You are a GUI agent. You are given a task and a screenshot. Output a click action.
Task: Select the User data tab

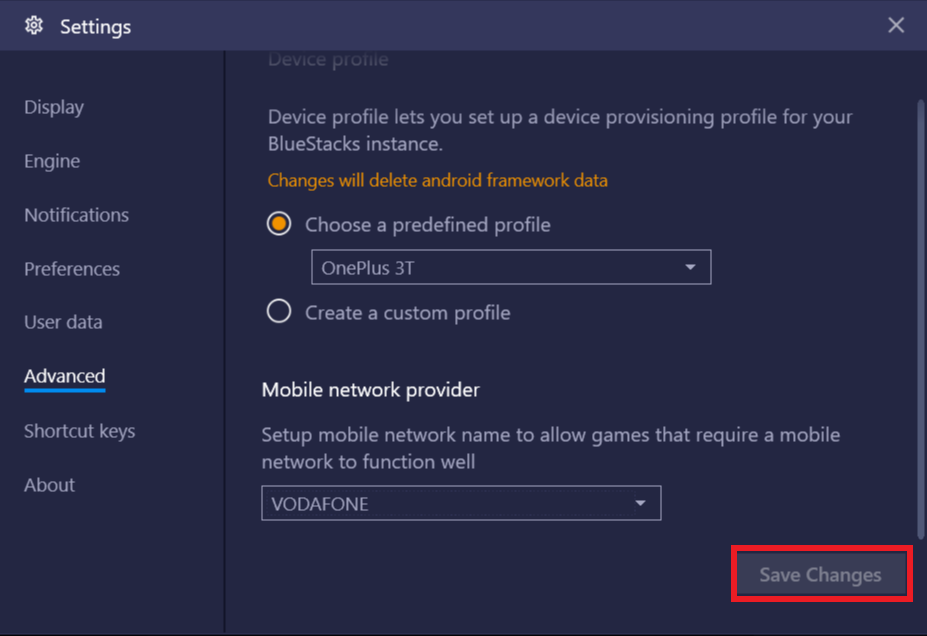pos(63,322)
